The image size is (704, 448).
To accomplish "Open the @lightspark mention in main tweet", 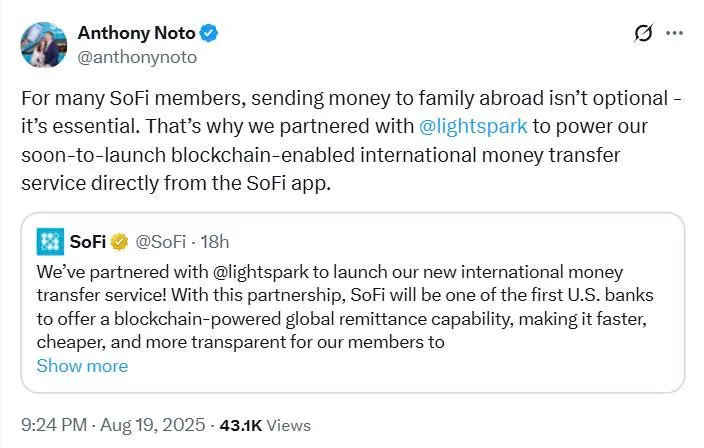I will [x=473, y=126].
